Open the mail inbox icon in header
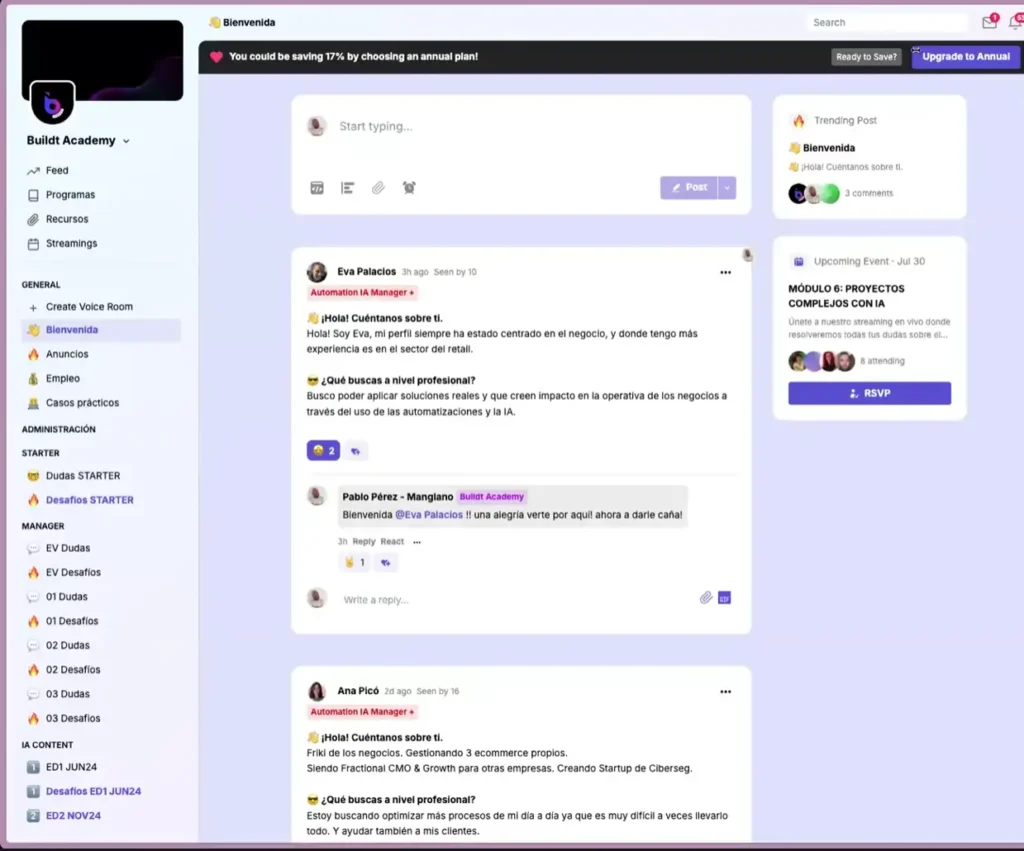 (x=989, y=22)
